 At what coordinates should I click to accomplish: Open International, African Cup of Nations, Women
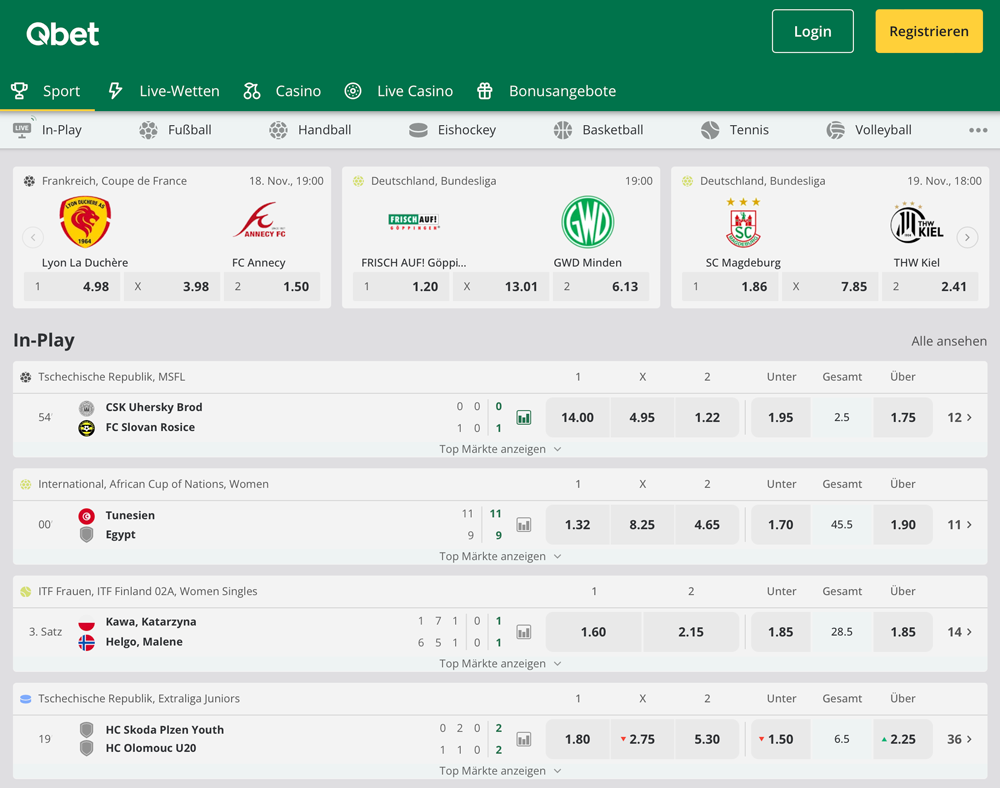[153, 484]
